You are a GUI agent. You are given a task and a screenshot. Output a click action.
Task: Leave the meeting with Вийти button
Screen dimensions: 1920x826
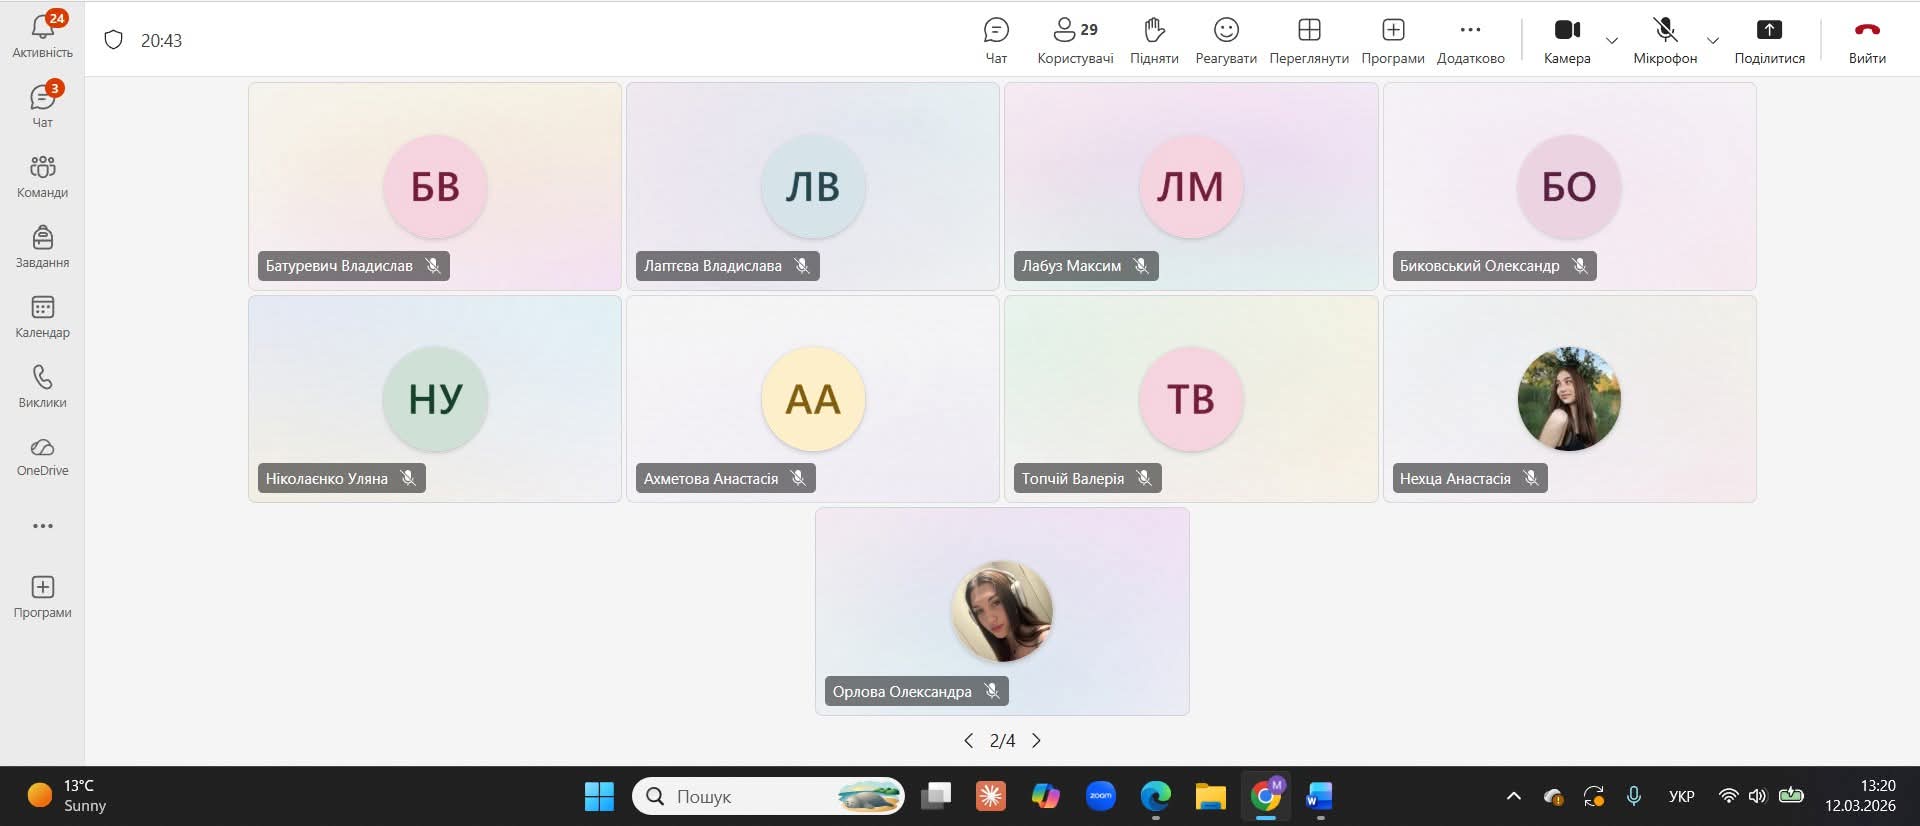tap(1867, 40)
